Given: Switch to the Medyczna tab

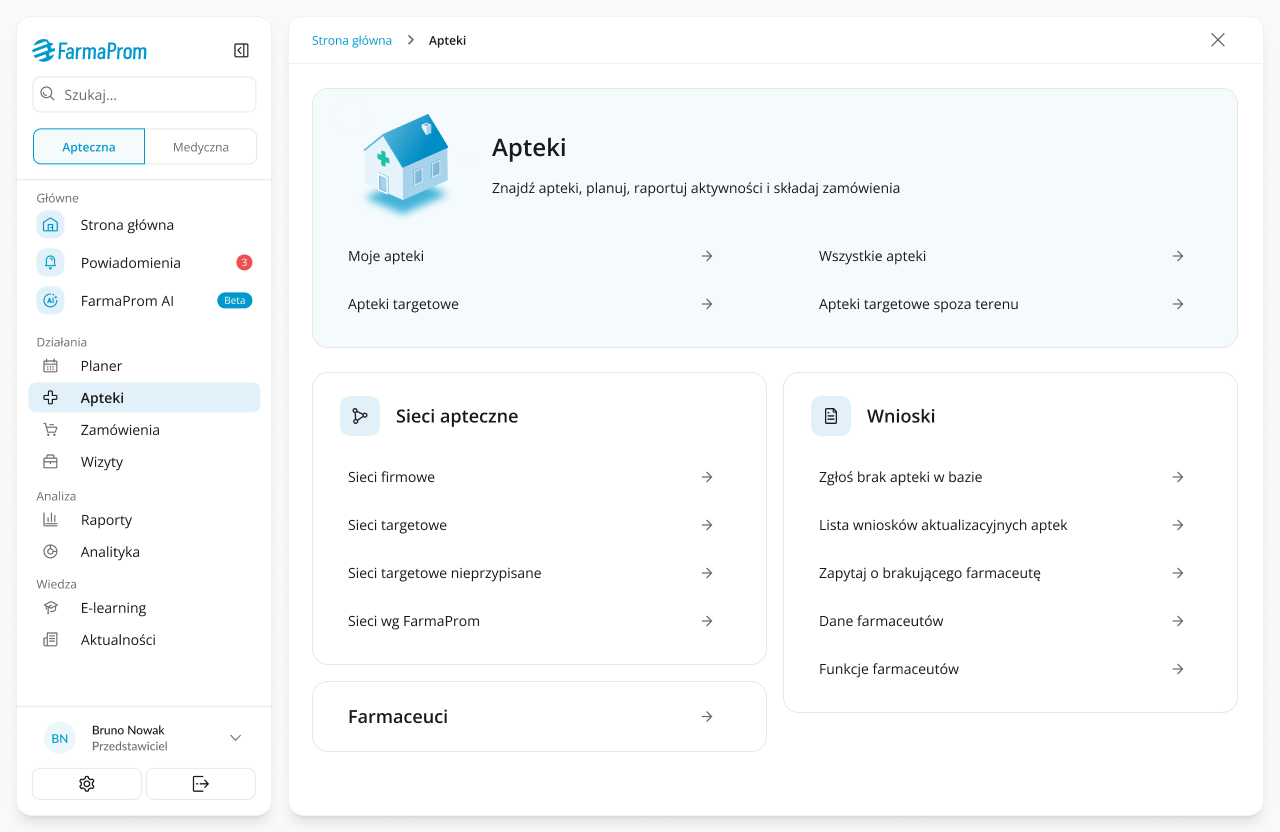Looking at the screenshot, I should (201, 146).
